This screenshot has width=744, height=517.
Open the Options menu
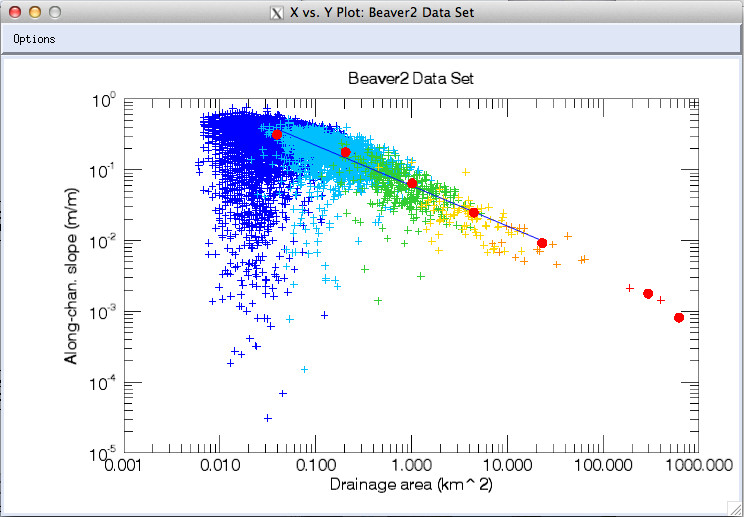[x=34, y=39]
